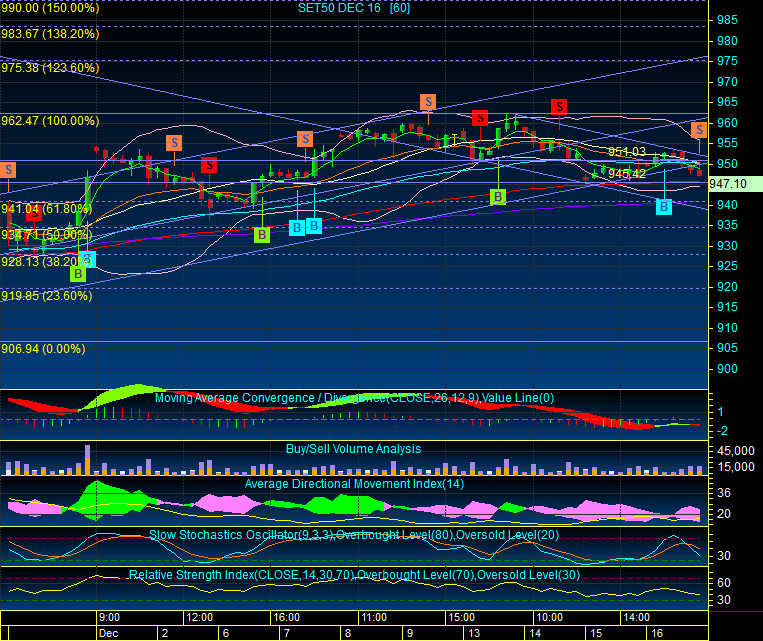Select the 990.00 (150.00%) Fibonacci label
The width and height of the screenshot is (763, 641).
coord(50,8)
